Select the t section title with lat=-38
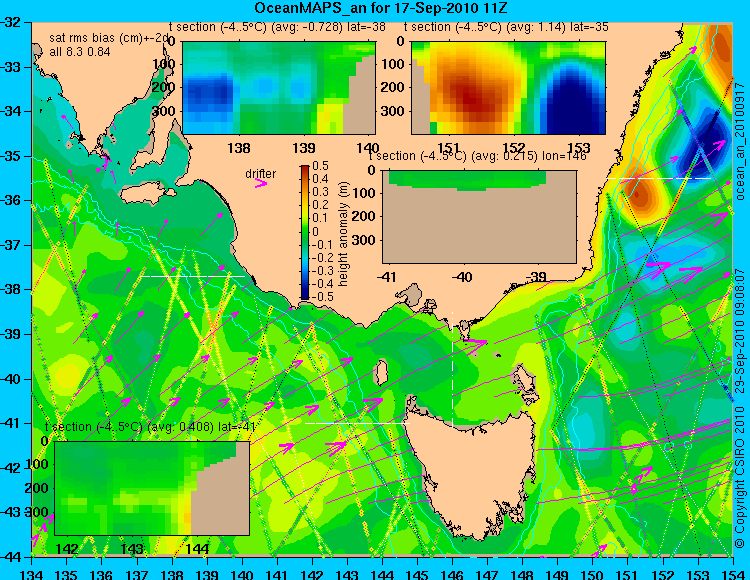The image size is (750, 580). pos(277,27)
